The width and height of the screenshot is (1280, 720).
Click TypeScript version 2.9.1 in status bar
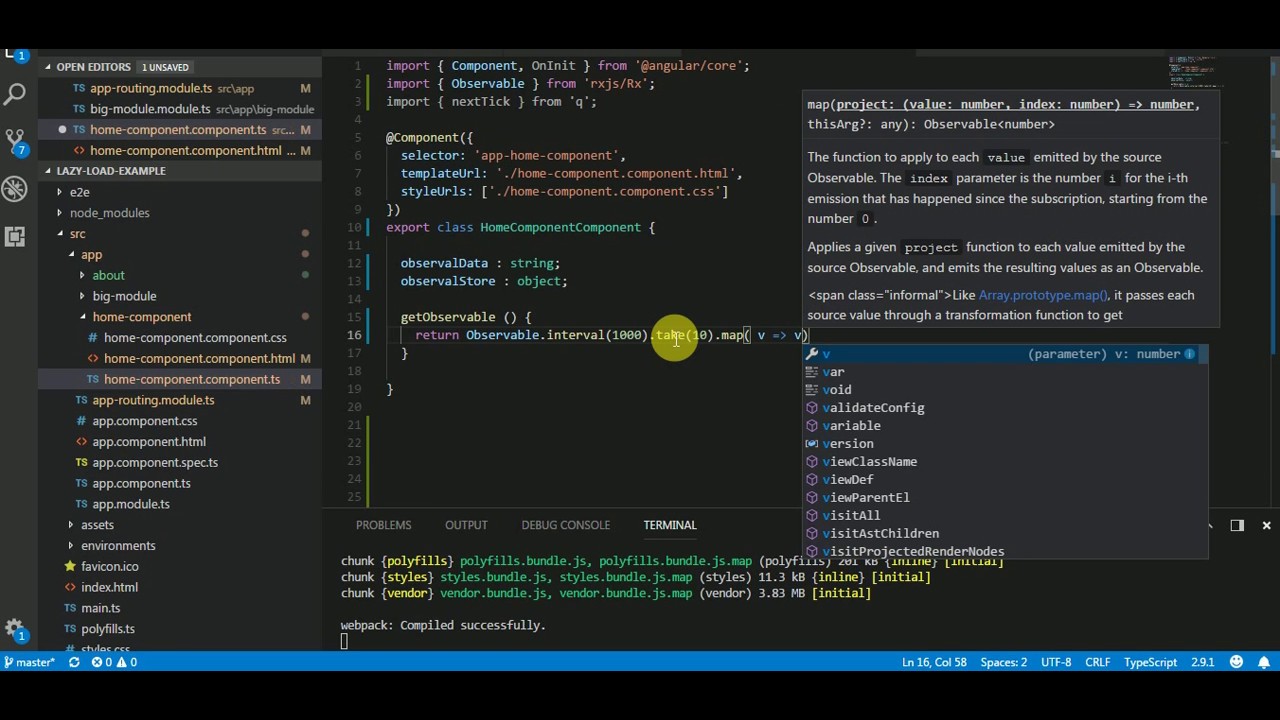1202,662
